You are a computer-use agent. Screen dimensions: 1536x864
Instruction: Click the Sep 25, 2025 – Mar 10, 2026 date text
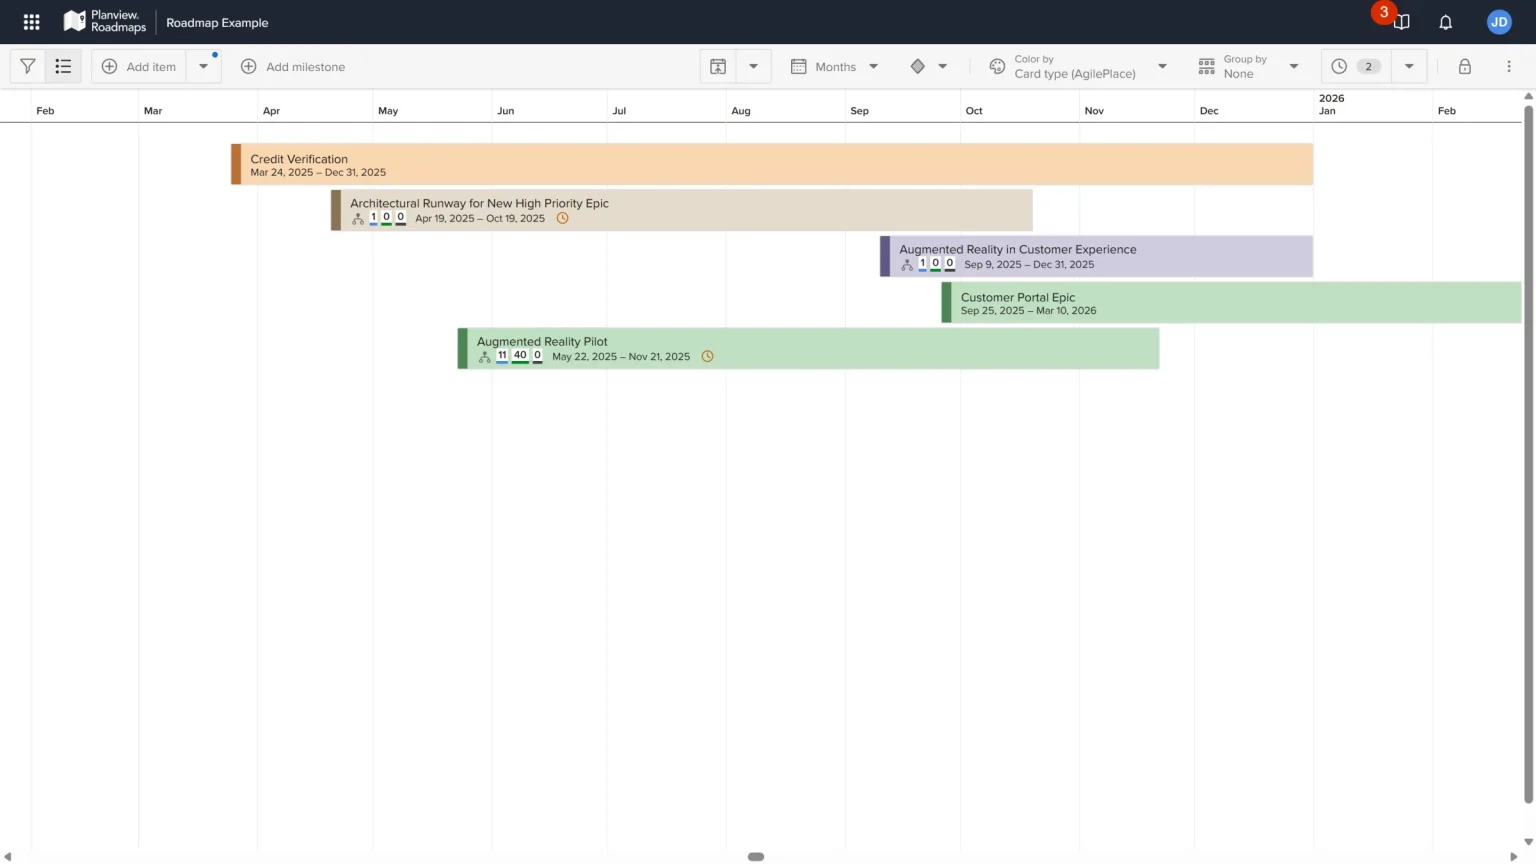tap(1028, 311)
